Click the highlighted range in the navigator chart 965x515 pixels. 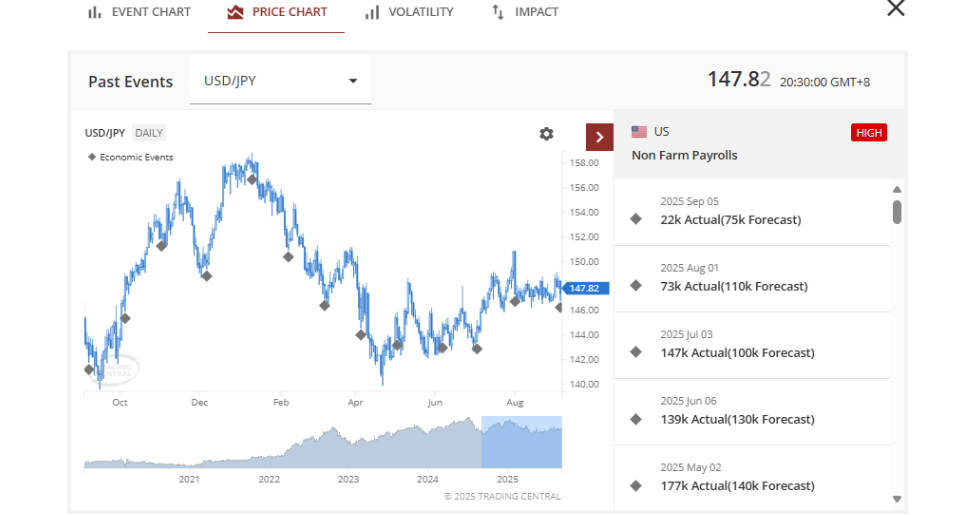click(x=521, y=442)
